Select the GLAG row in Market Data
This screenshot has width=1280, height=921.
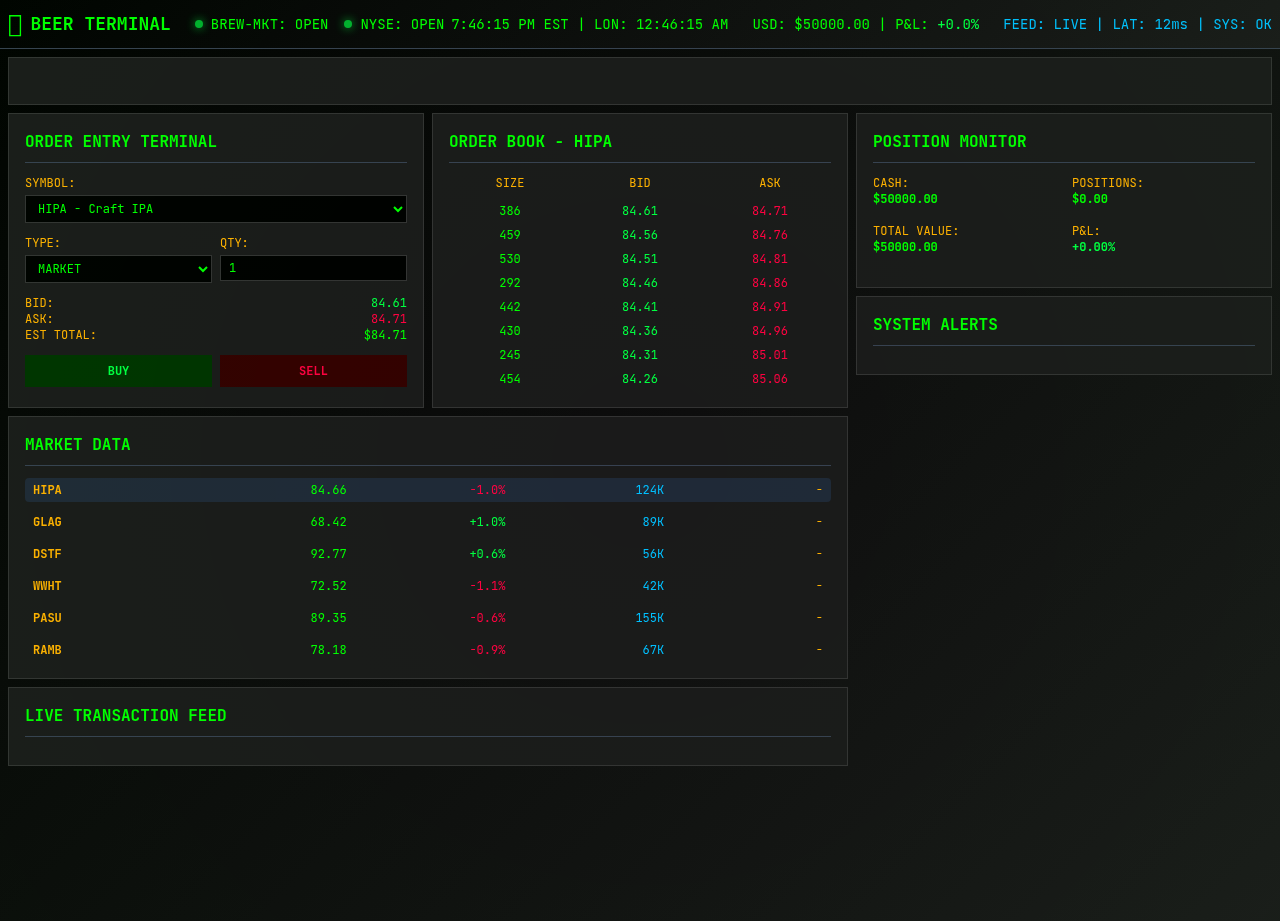point(427,522)
